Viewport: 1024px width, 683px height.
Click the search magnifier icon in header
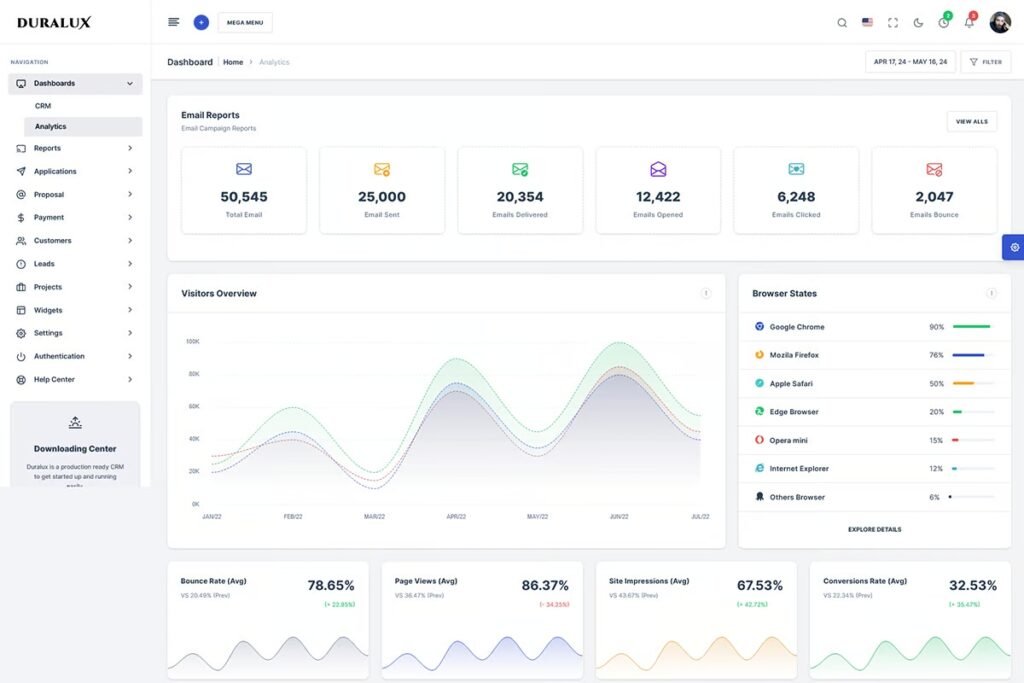(842, 23)
